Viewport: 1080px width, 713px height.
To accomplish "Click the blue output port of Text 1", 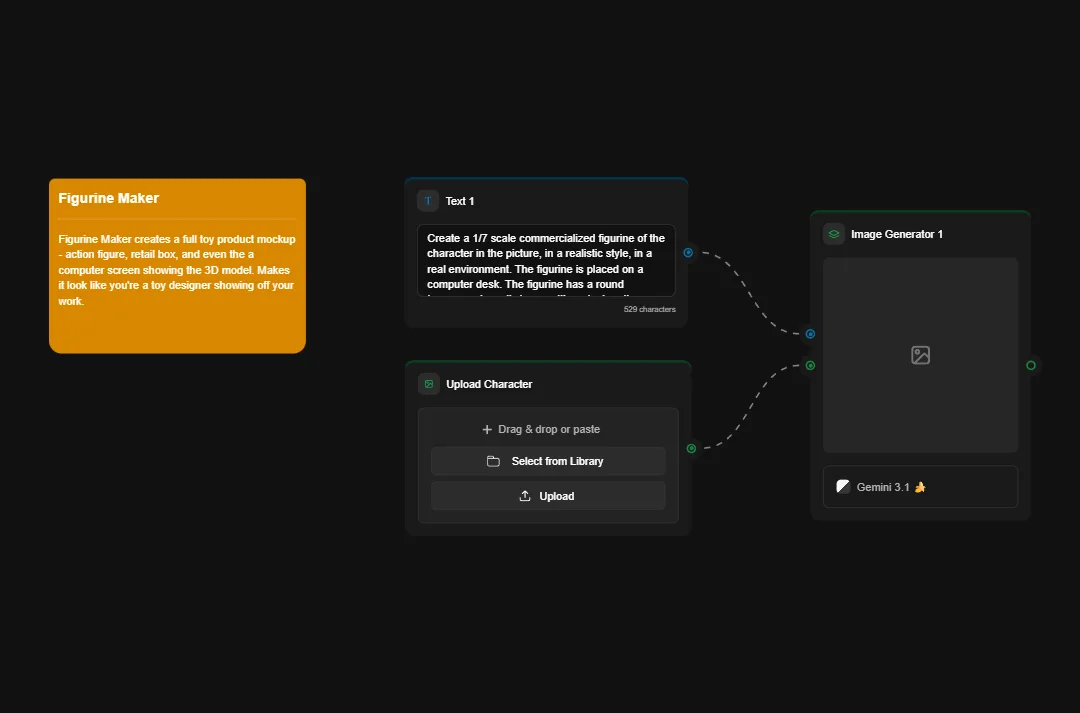I will pyautogui.click(x=688, y=253).
